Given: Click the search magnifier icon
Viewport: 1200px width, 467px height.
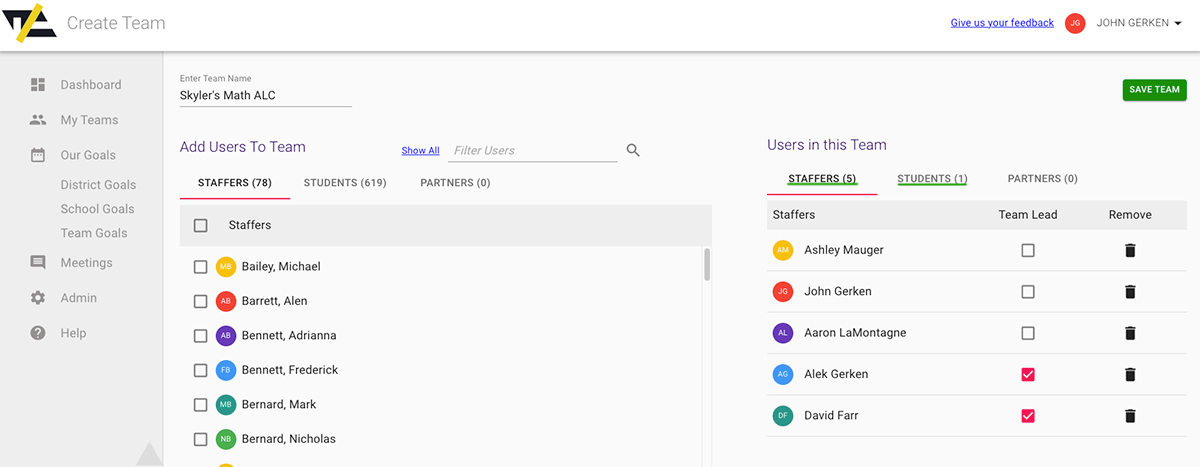Looking at the screenshot, I should (x=633, y=151).
